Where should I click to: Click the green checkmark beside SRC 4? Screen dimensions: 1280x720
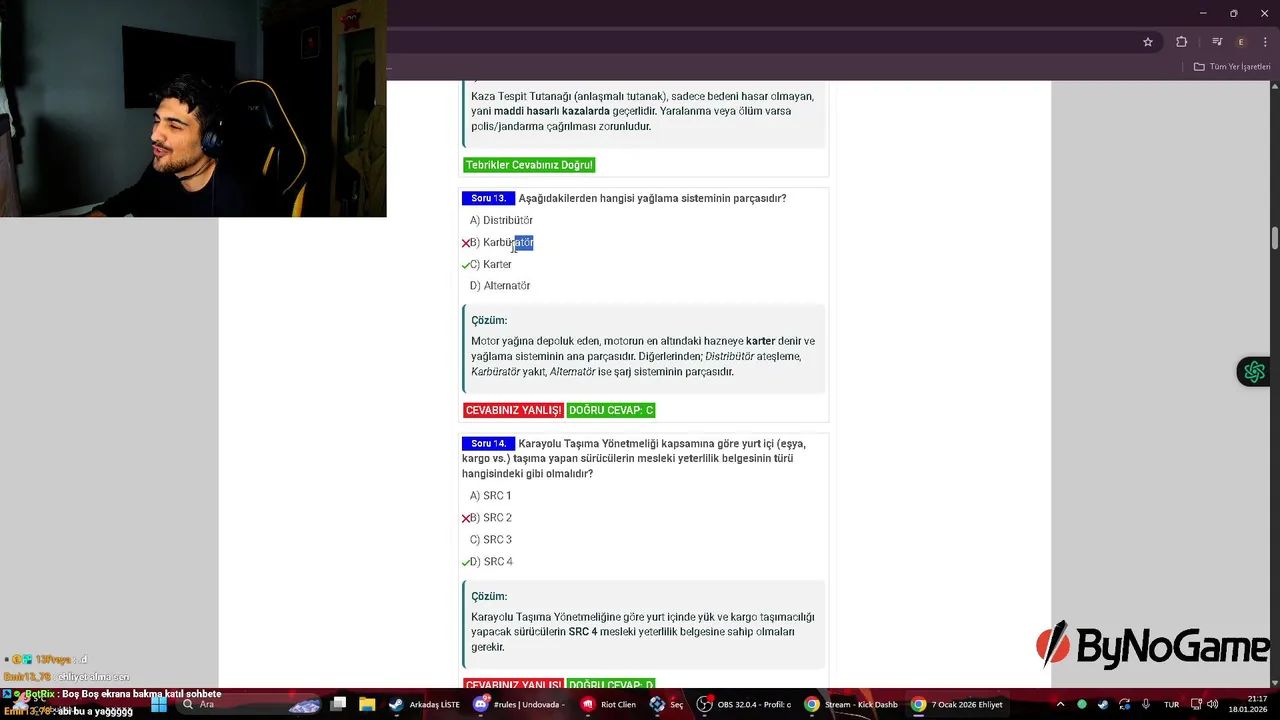tap(466, 562)
